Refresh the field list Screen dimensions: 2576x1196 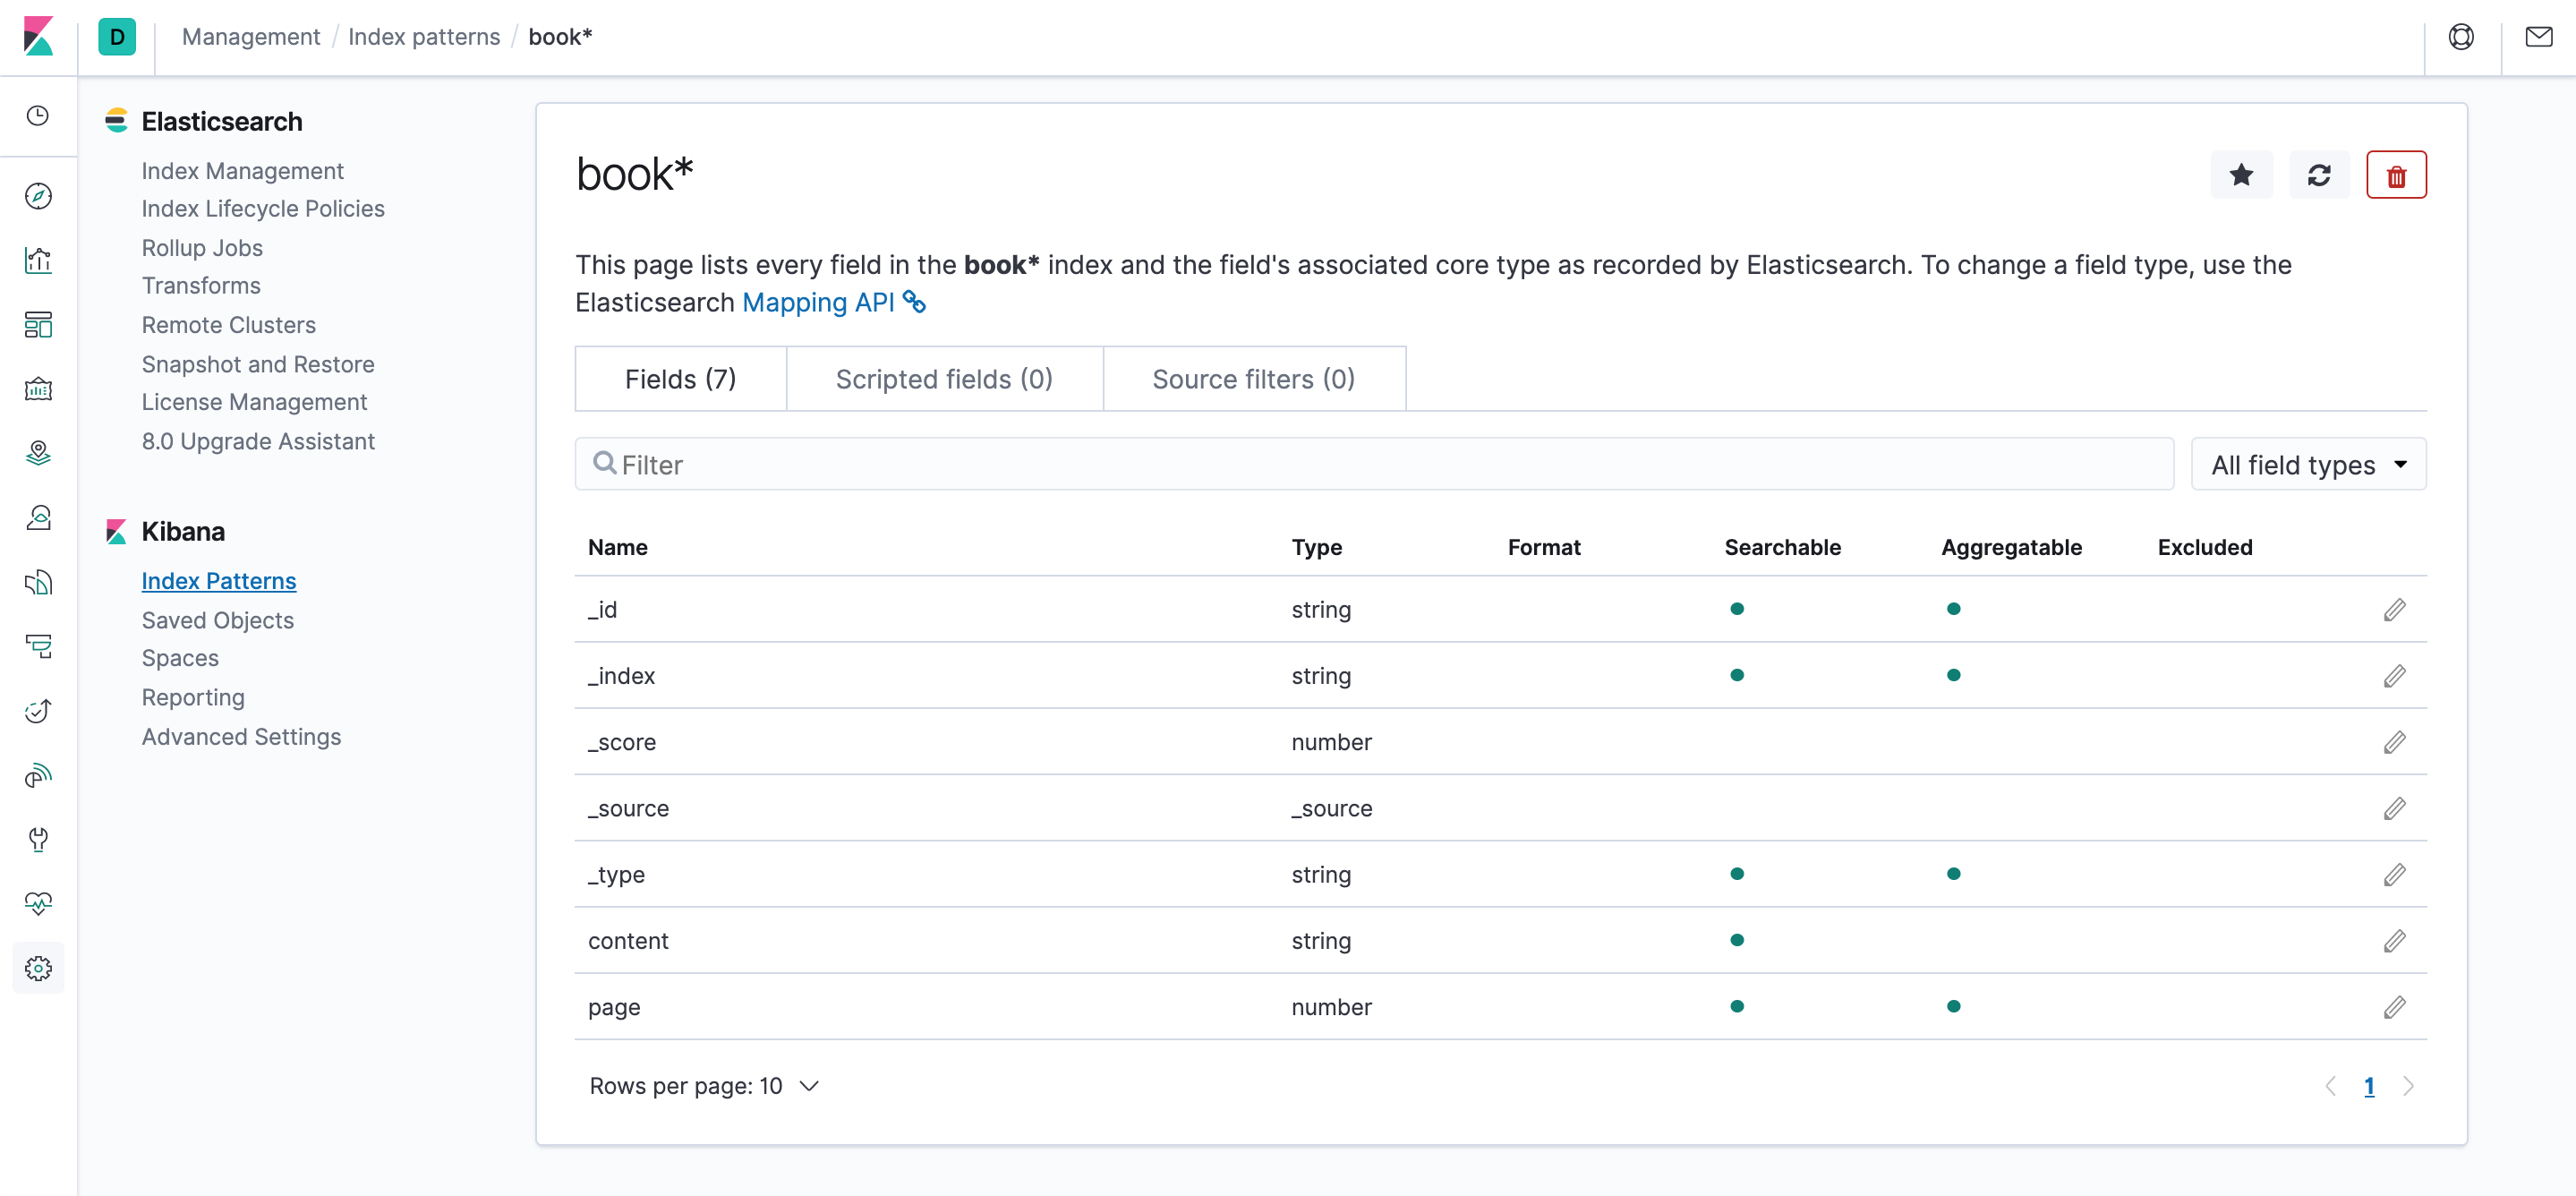tap(2318, 175)
